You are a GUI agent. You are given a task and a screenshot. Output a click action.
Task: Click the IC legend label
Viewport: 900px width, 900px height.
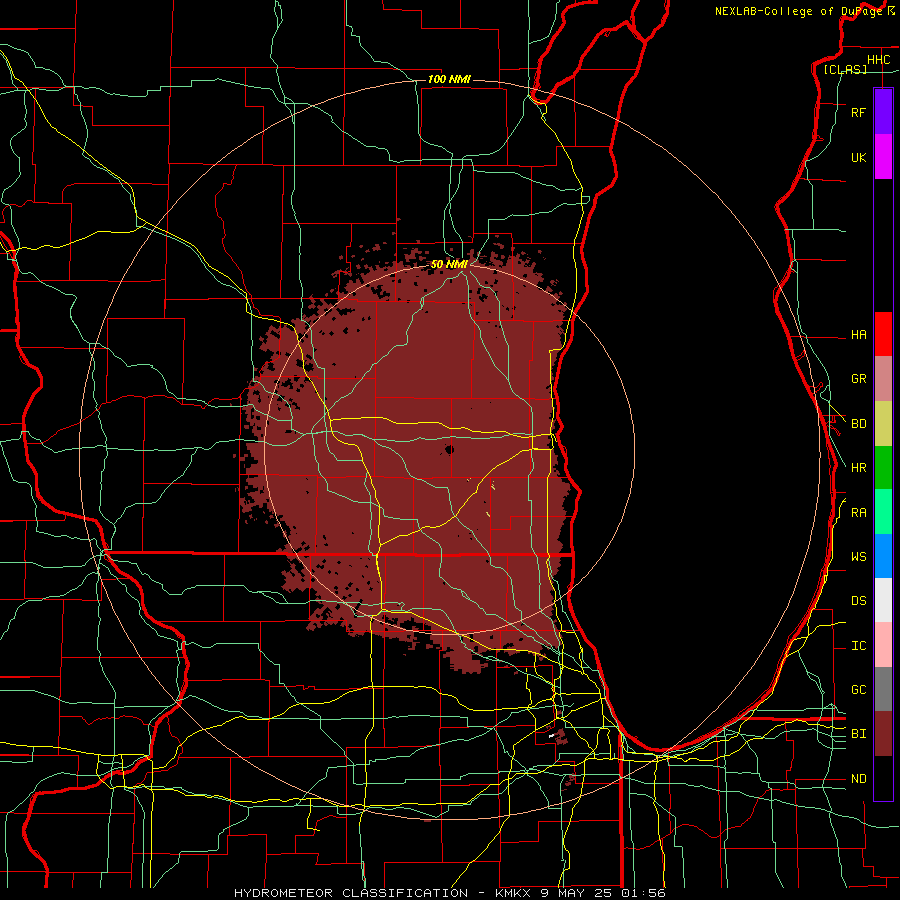pyautogui.click(x=859, y=646)
